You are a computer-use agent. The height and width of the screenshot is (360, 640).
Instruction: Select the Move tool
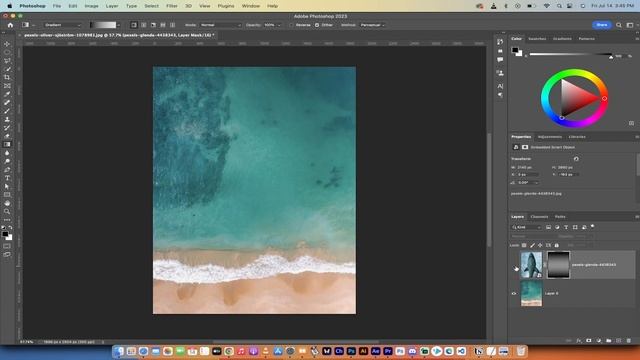point(7,44)
